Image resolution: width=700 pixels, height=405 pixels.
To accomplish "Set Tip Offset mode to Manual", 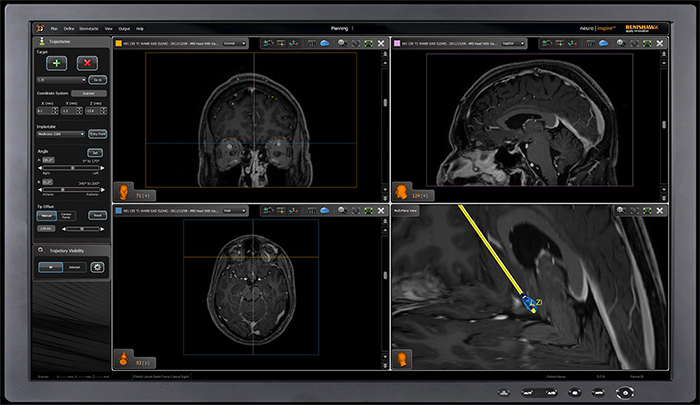I will click(x=46, y=215).
